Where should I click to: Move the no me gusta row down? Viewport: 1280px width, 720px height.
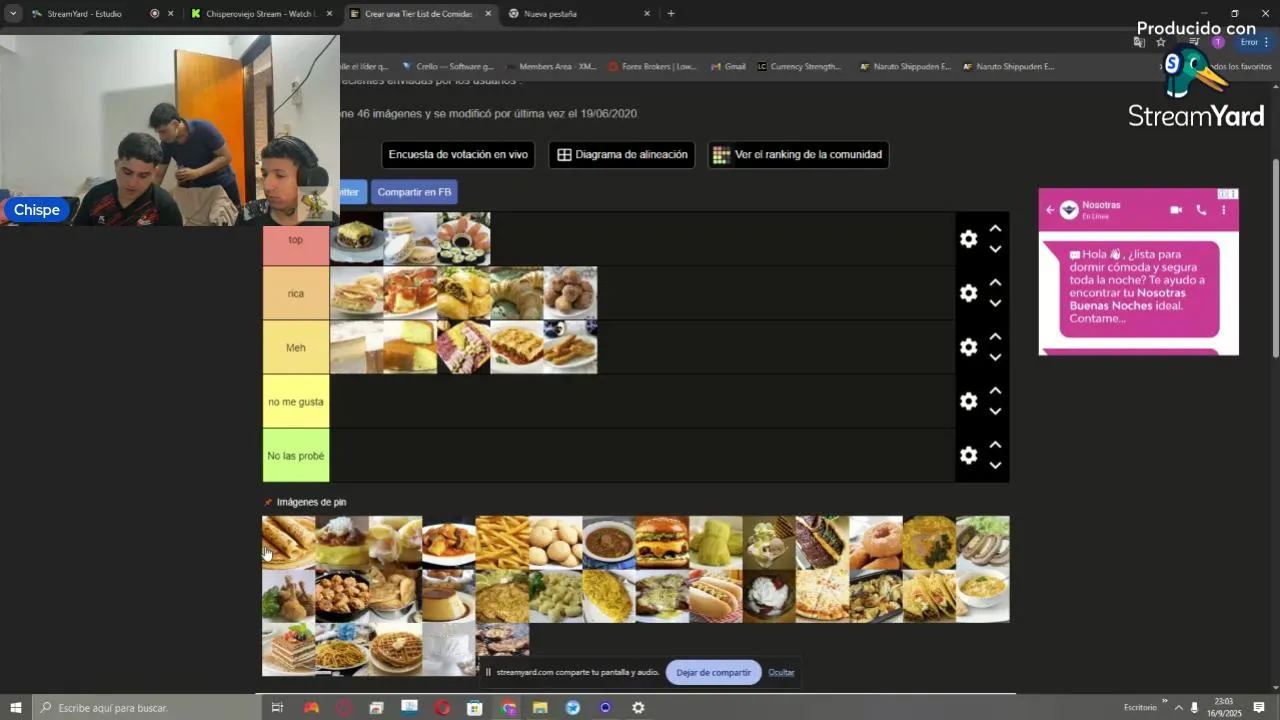click(x=995, y=411)
